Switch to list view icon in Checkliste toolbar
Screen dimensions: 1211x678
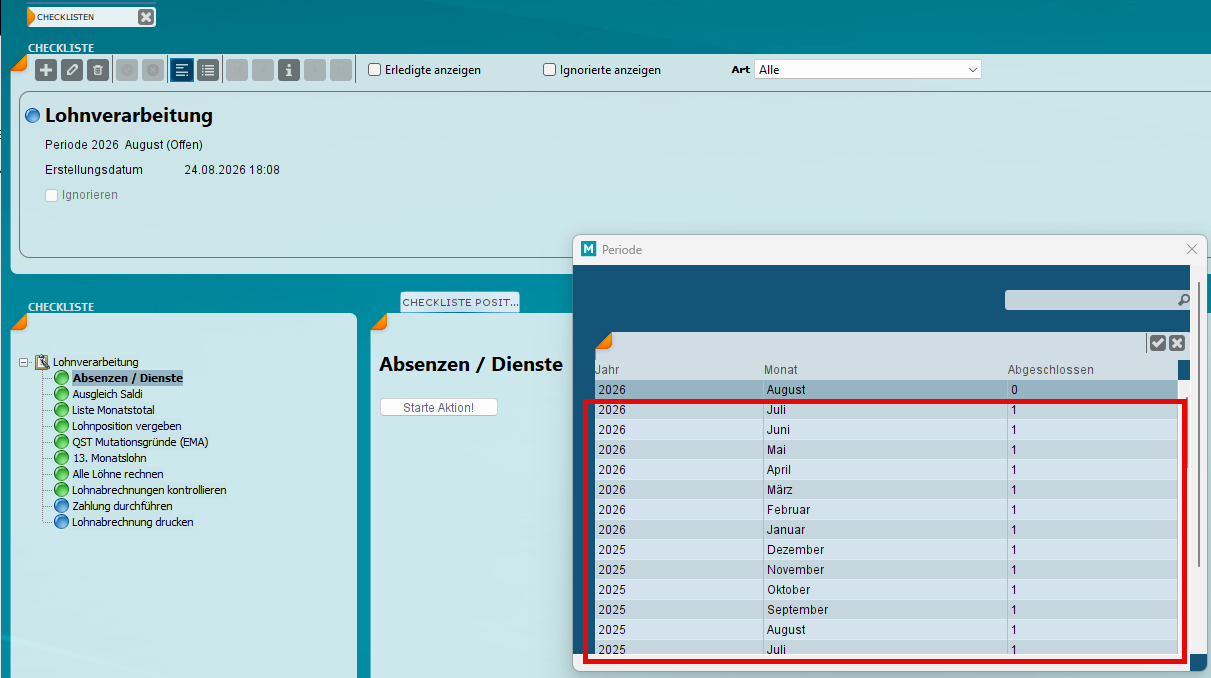pos(208,70)
